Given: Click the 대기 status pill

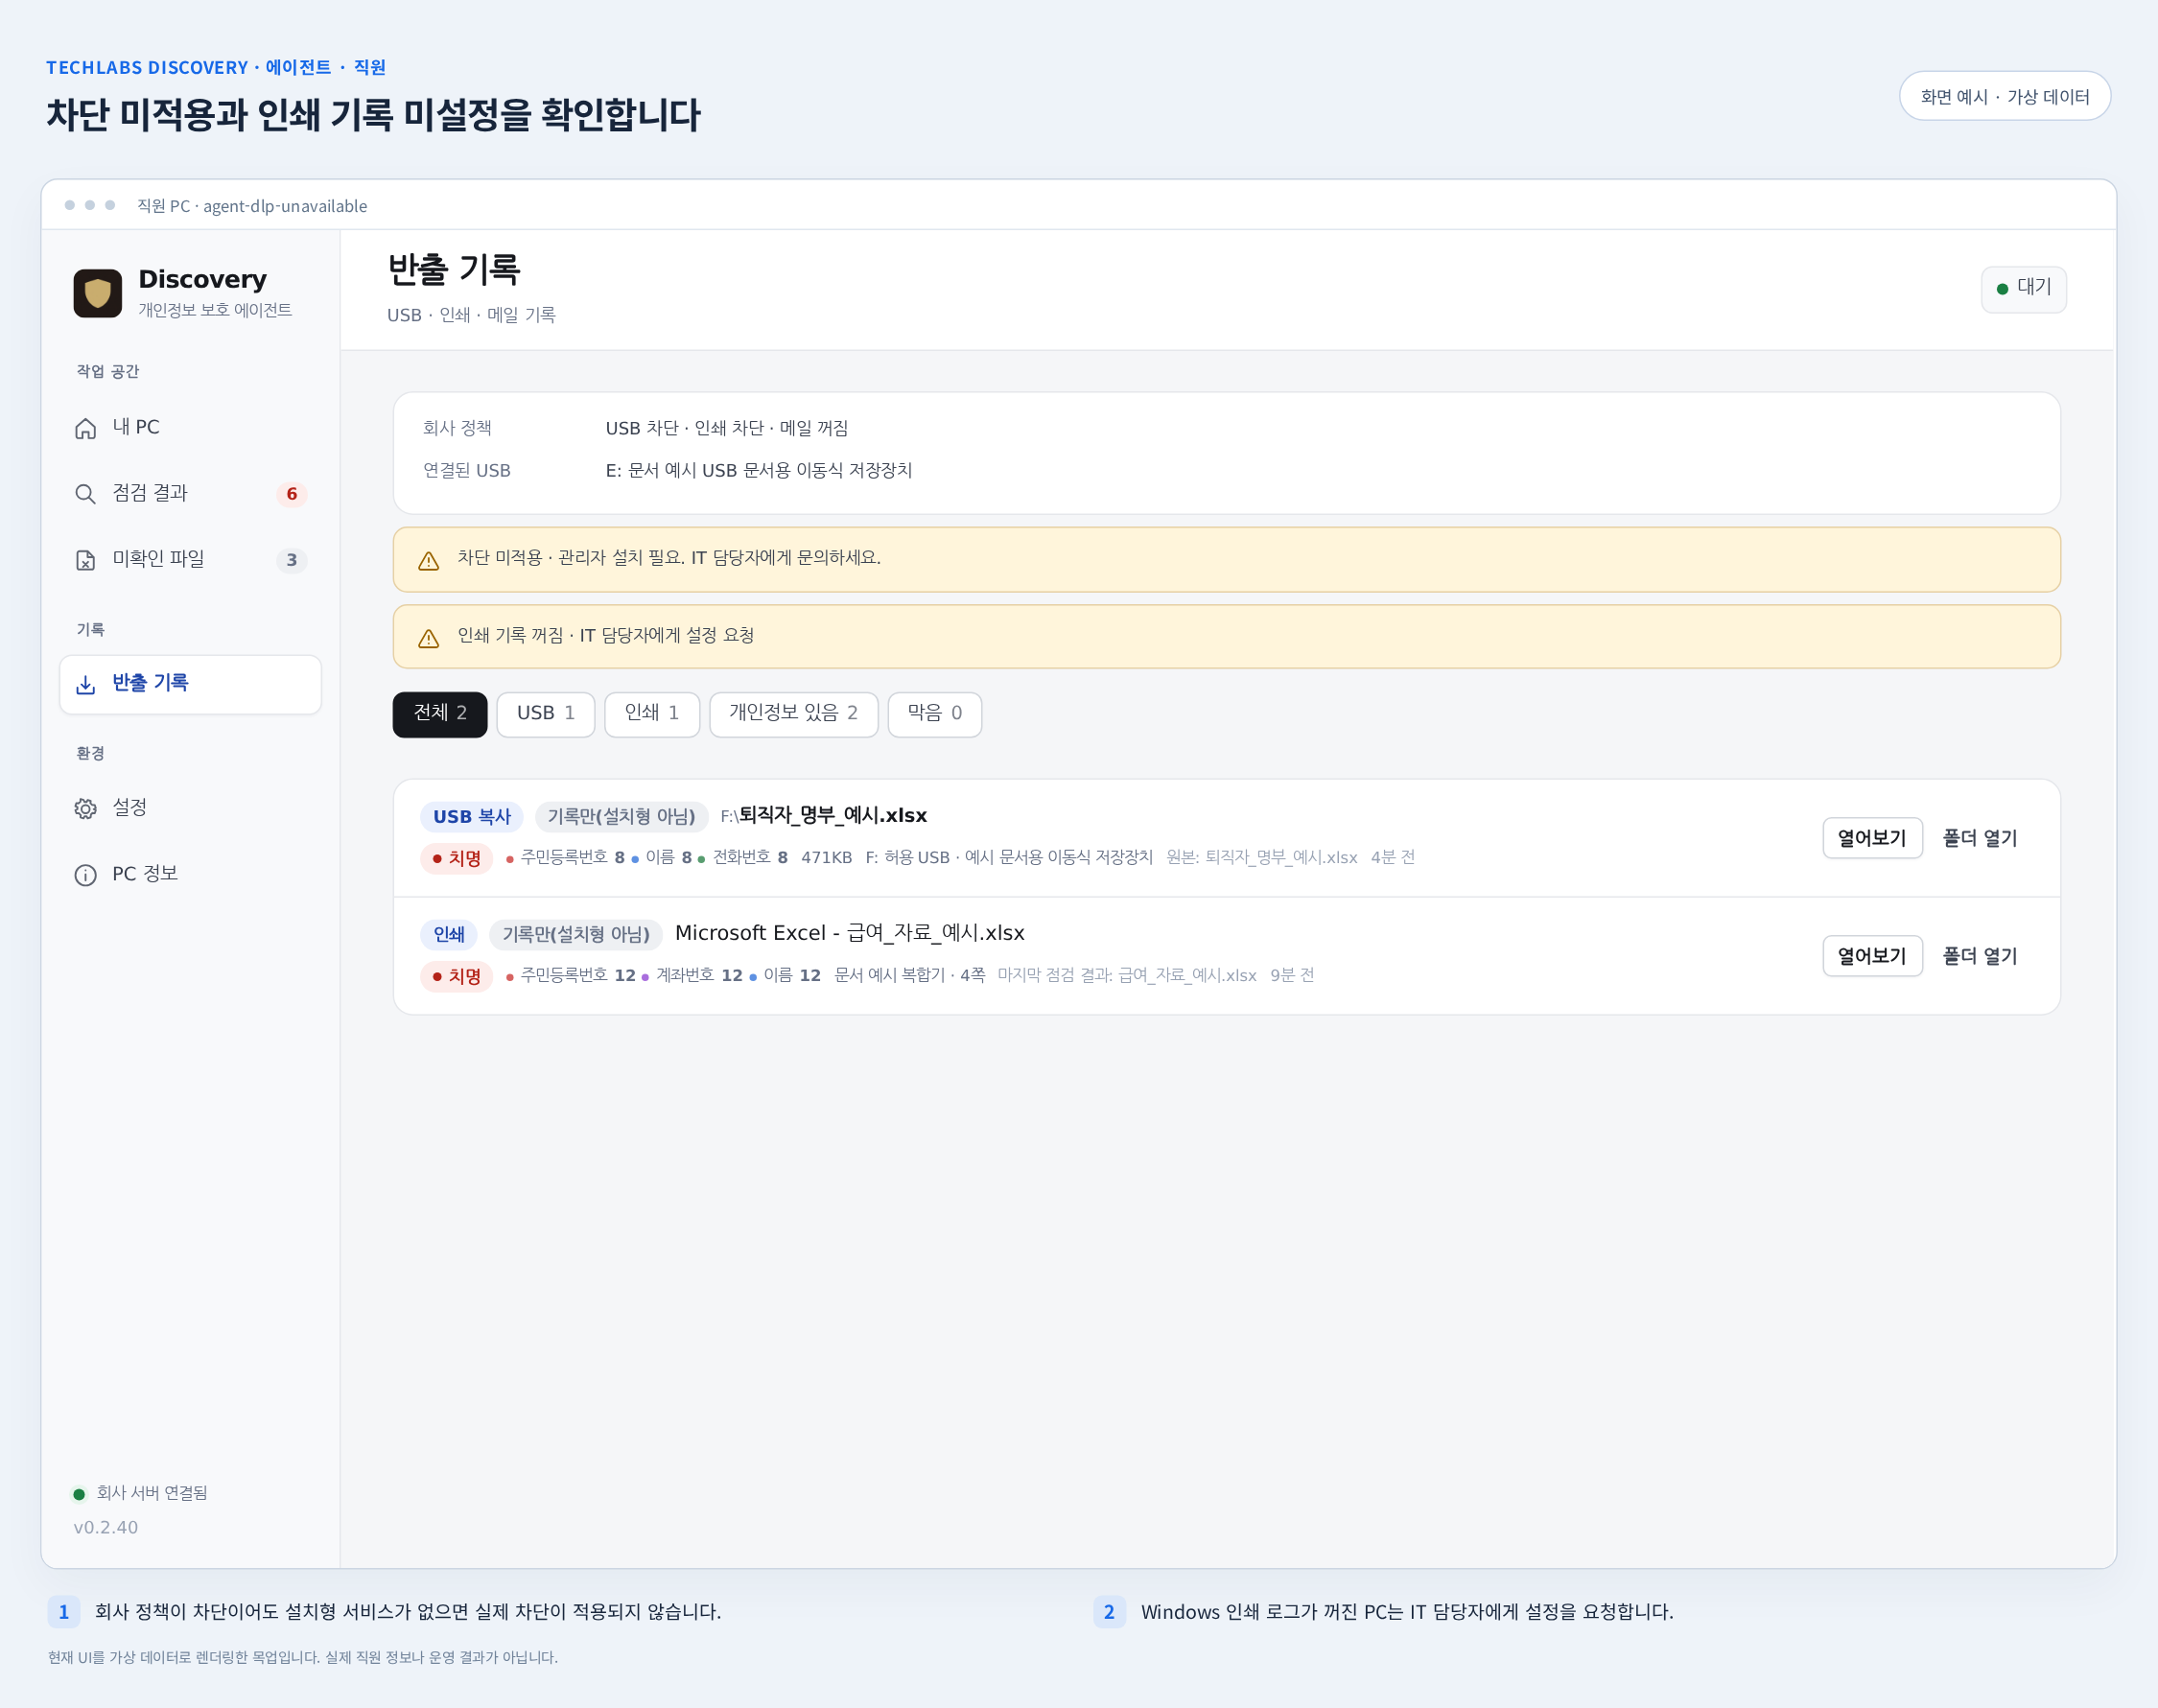Looking at the screenshot, I should point(2024,288).
